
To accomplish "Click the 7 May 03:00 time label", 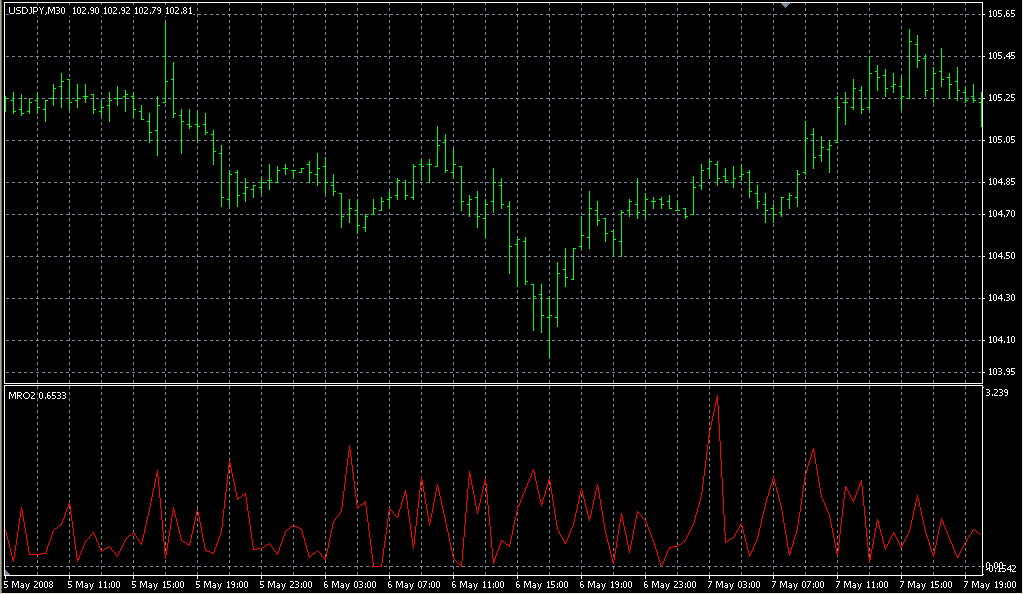I will pyautogui.click(x=734, y=585).
